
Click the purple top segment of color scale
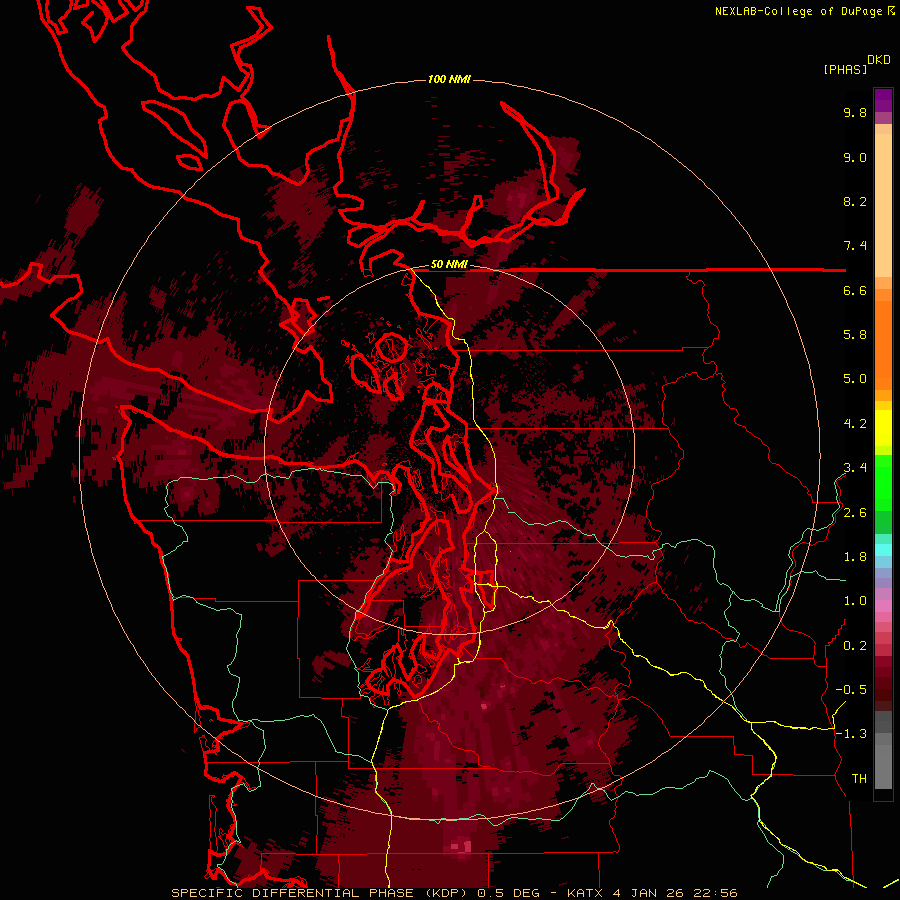(x=883, y=100)
